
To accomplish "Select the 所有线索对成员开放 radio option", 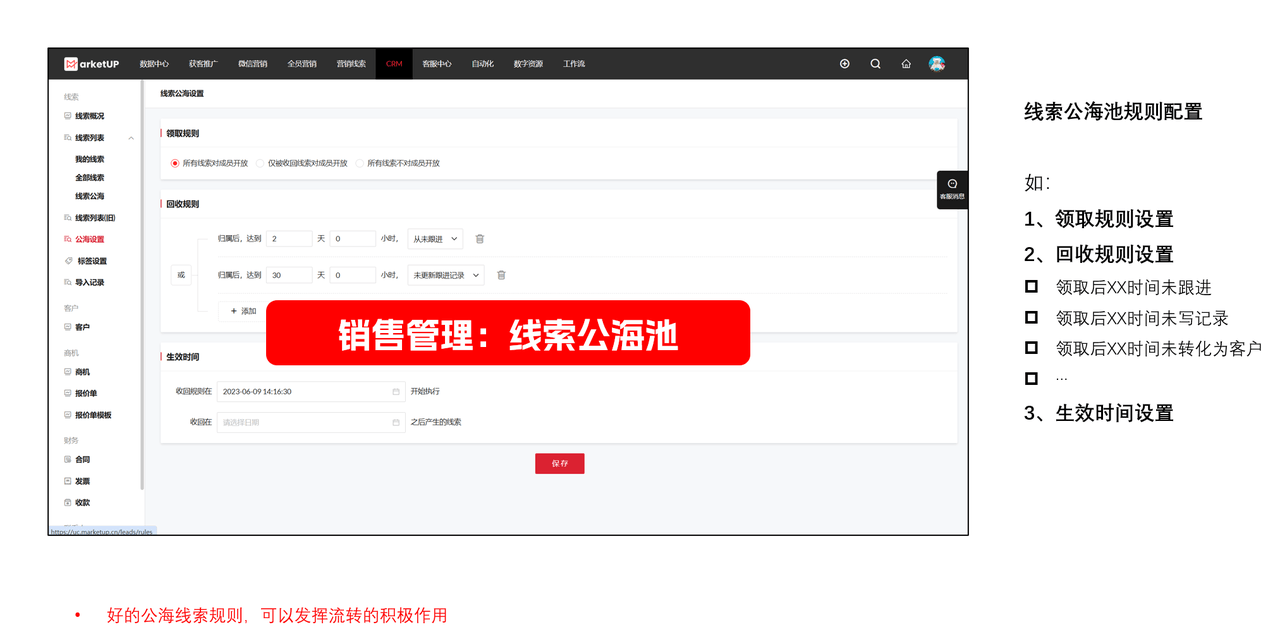I will [175, 162].
